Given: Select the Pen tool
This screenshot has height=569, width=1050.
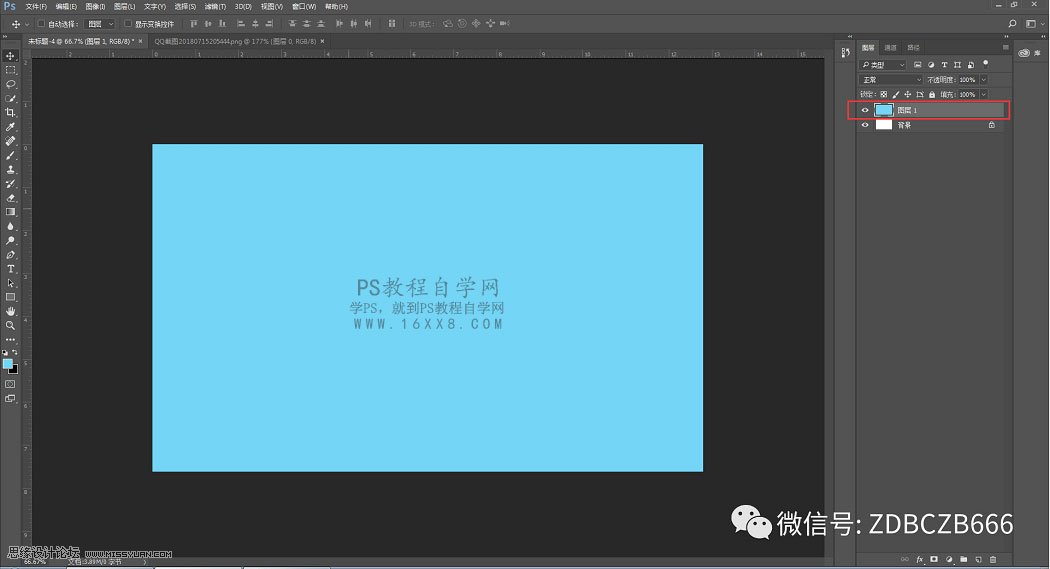Looking at the screenshot, I should coord(10,254).
